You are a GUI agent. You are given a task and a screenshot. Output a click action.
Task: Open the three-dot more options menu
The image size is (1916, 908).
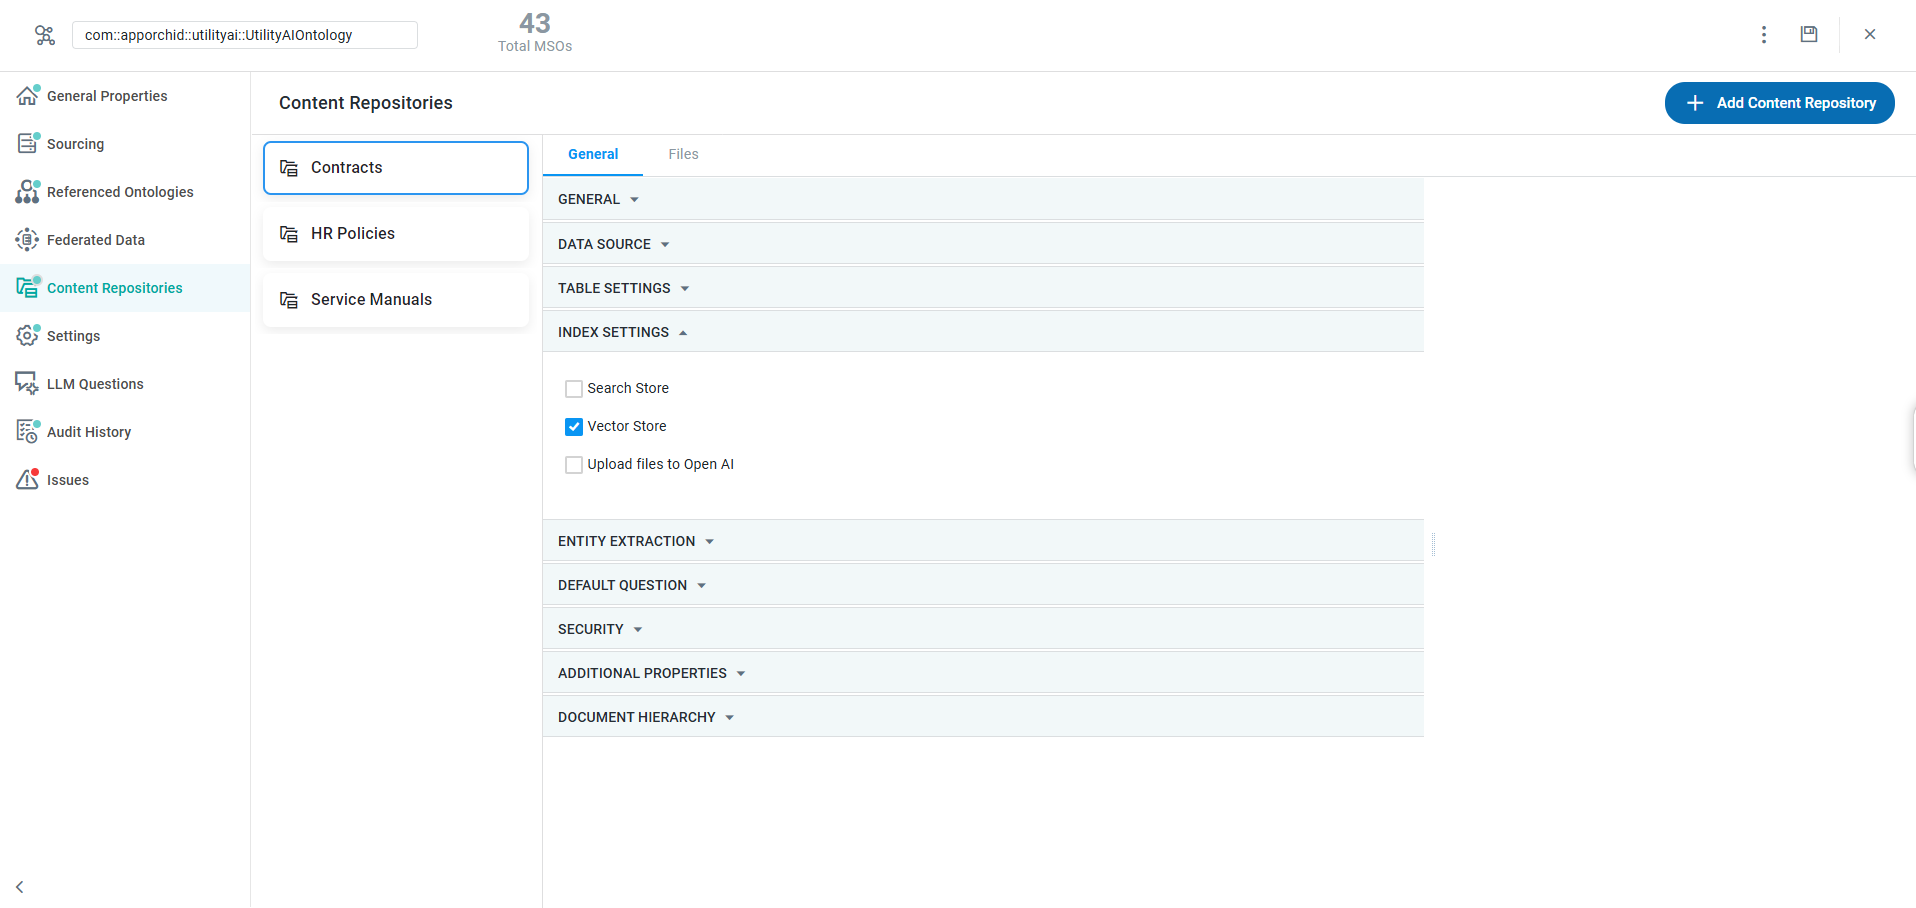pyautogui.click(x=1763, y=35)
